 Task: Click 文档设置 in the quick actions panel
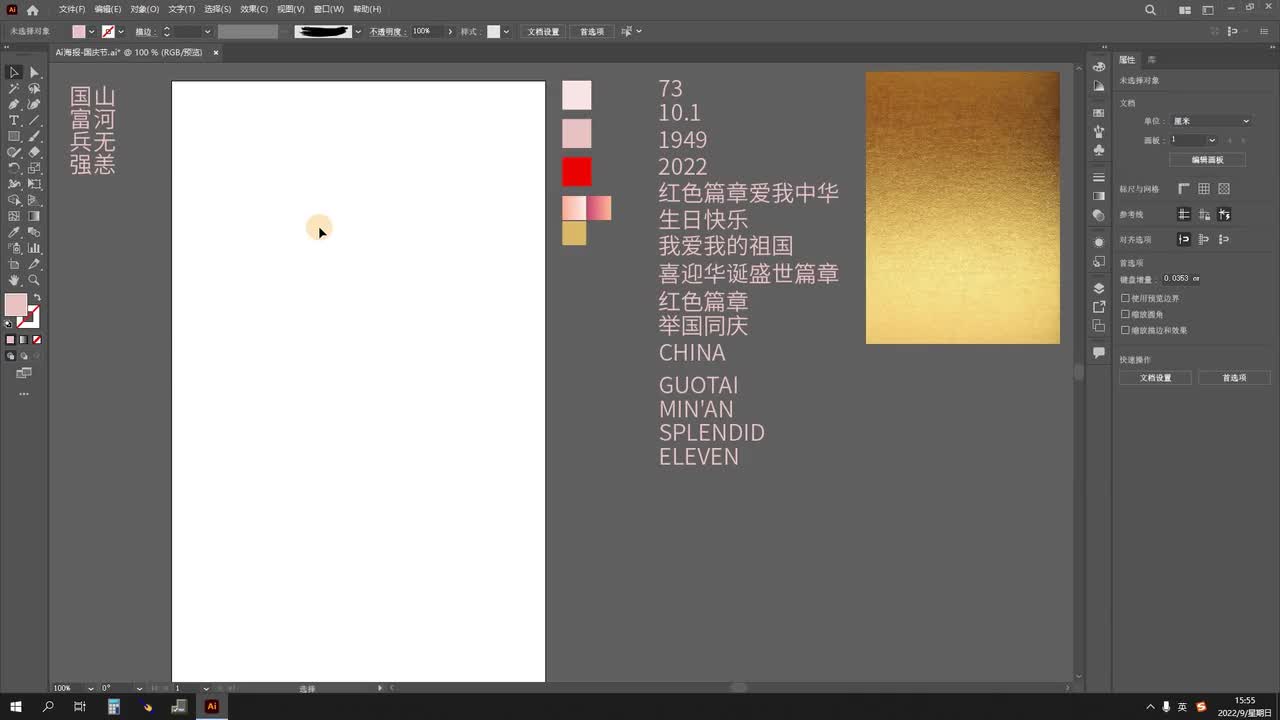[1155, 378]
